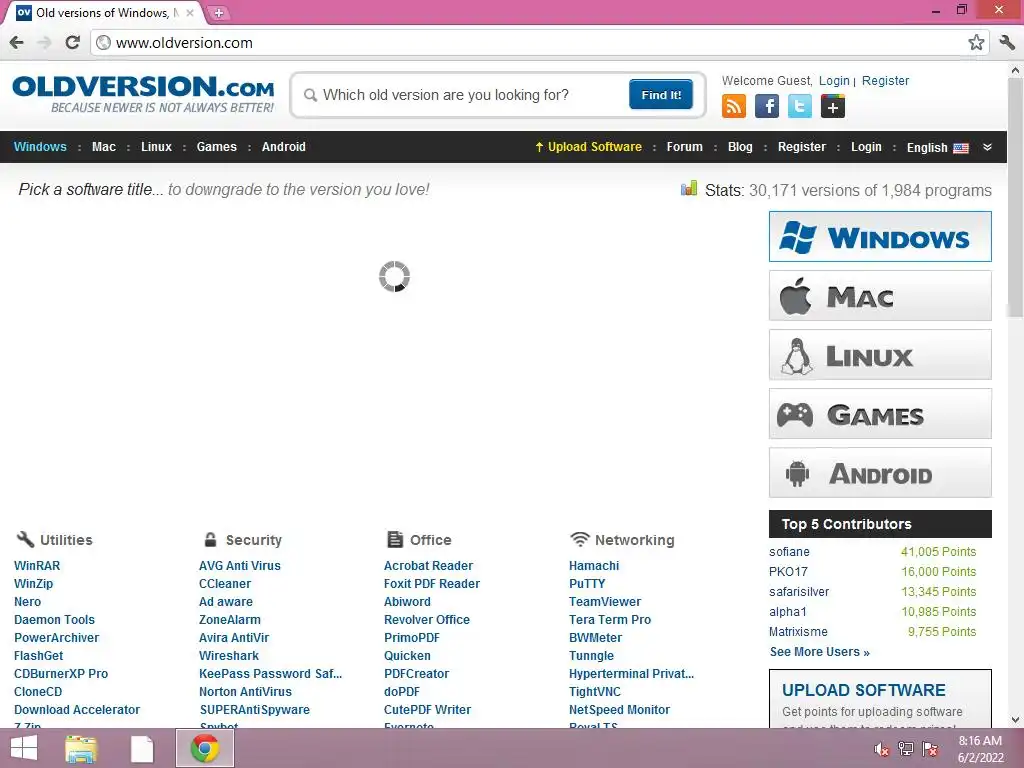The image size is (1024, 768).
Task: Select the large Mac platform button
Action: (880, 296)
